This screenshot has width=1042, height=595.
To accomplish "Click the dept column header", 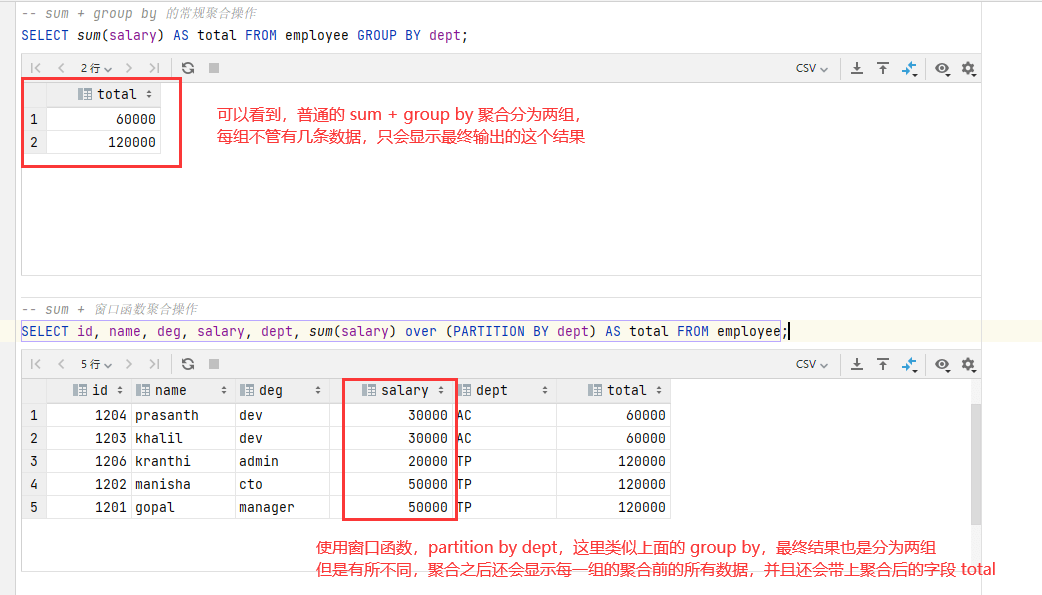I will click(492, 391).
